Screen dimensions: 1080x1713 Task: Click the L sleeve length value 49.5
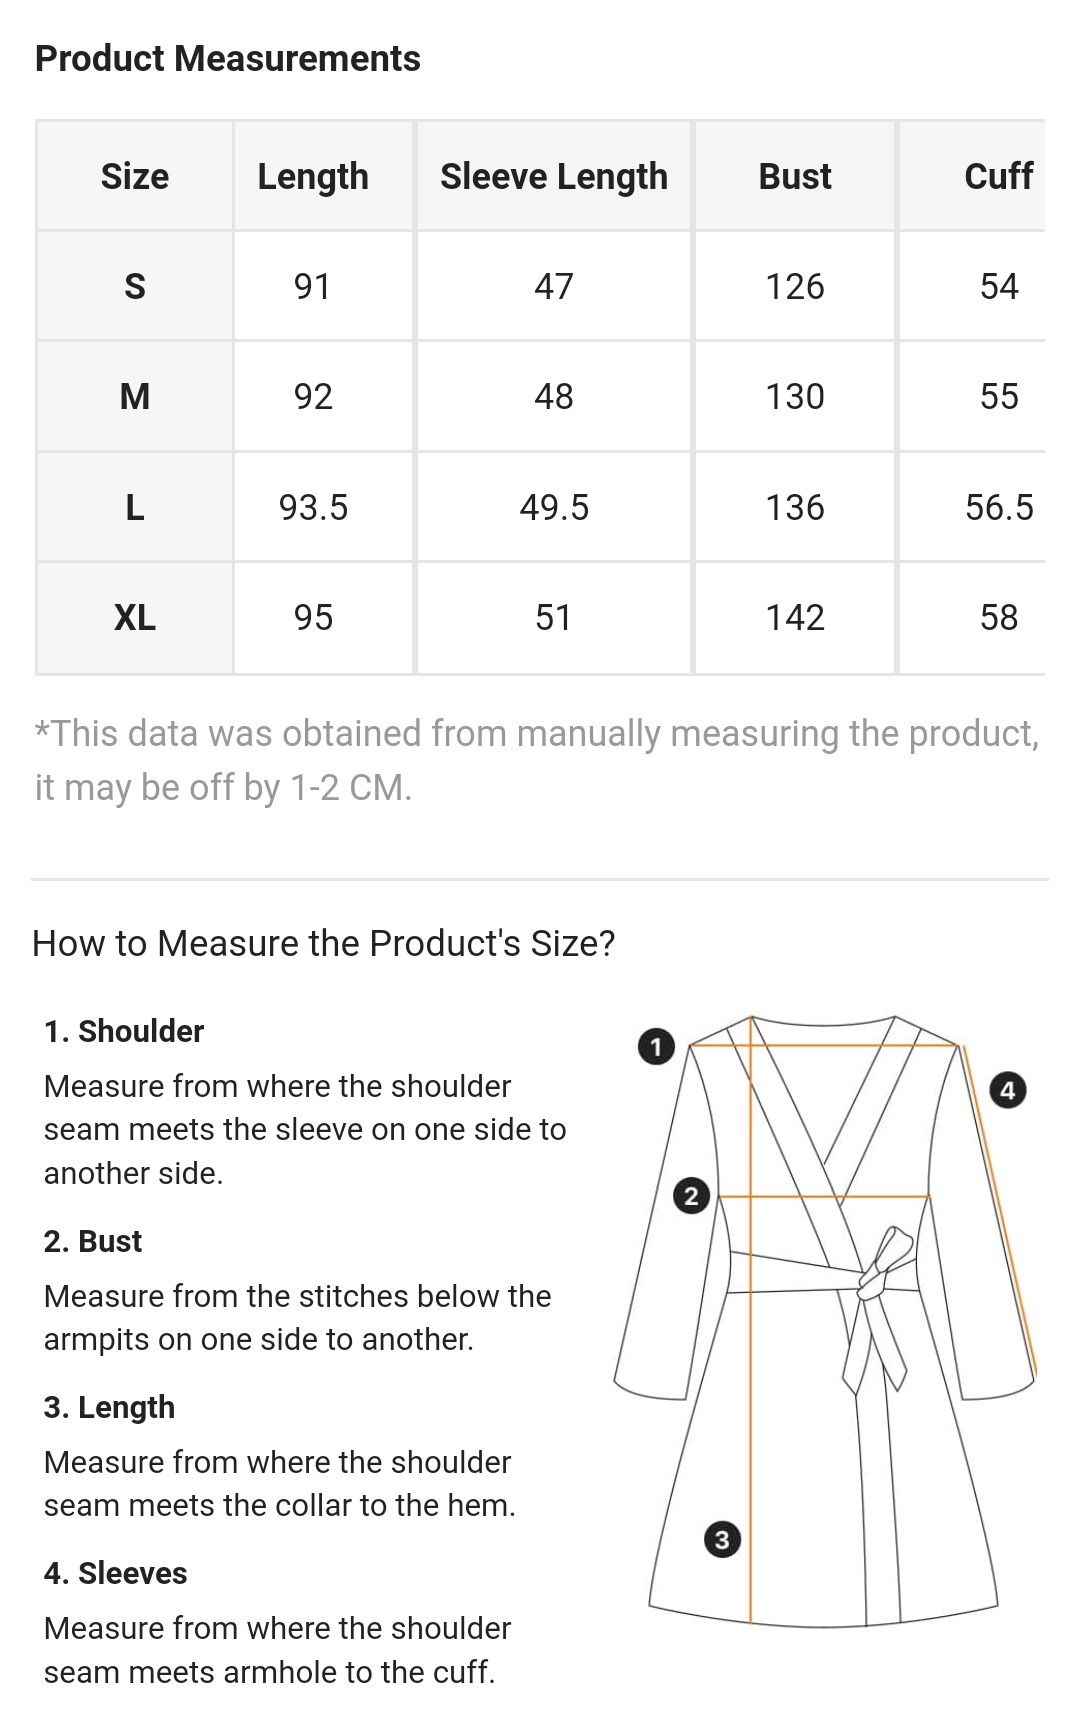click(554, 507)
